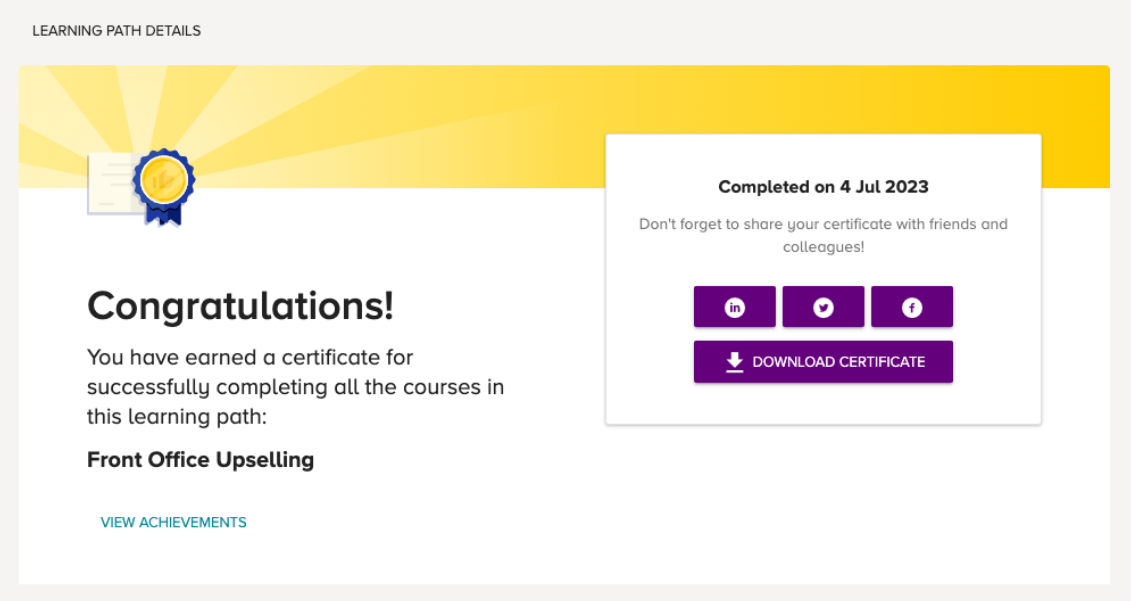This screenshot has width=1131, height=601.
Task: Share certificate on Facebook
Action: coord(912,307)
